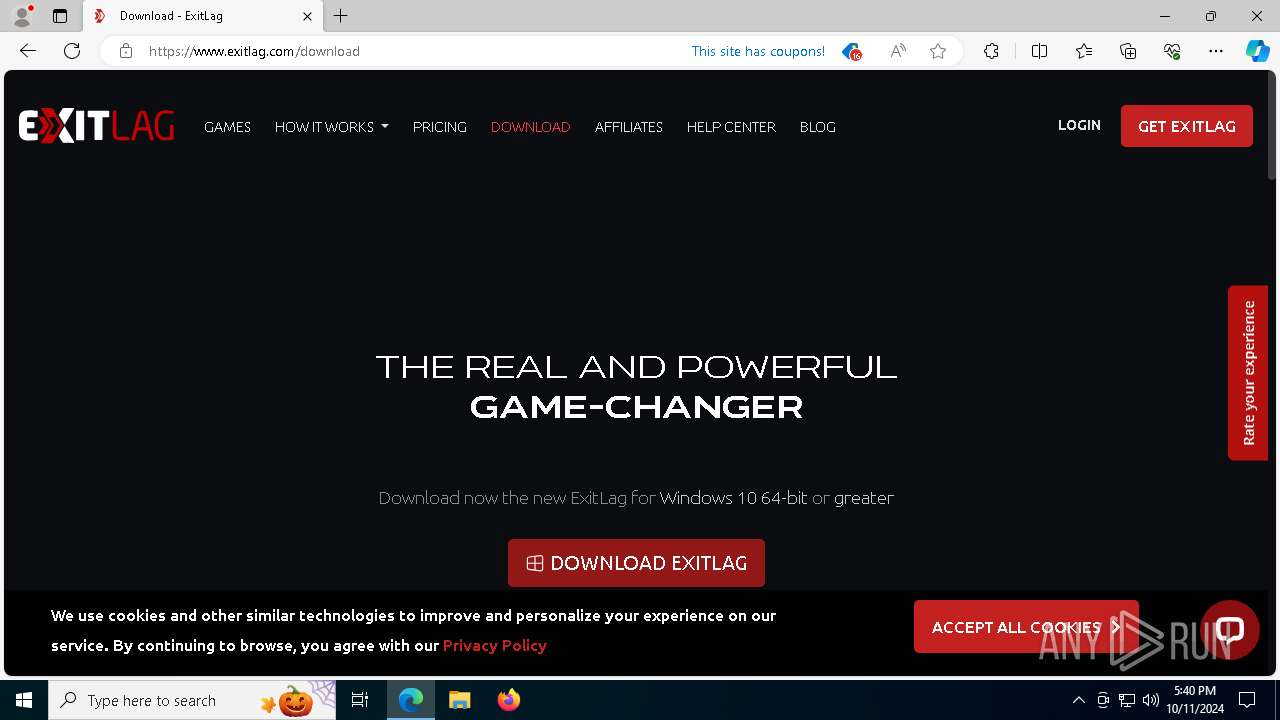Turn on Read aloud
The height and width of the screenshot is (720, 1280).
point(898,51)
